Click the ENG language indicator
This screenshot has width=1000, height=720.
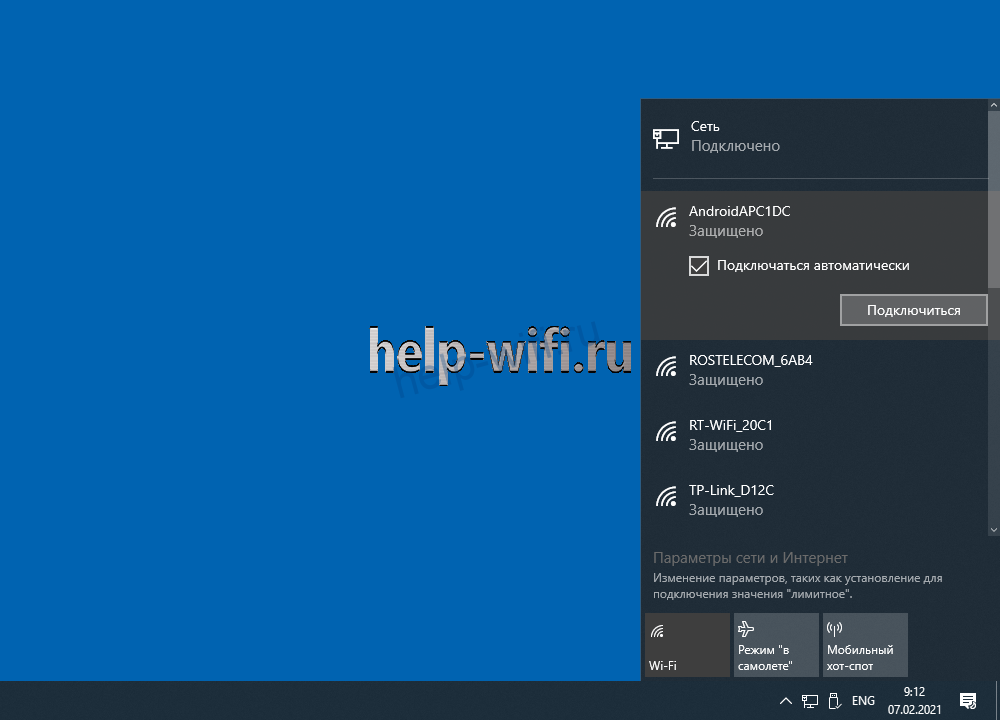pyautogui.click(x=863, y=701)
